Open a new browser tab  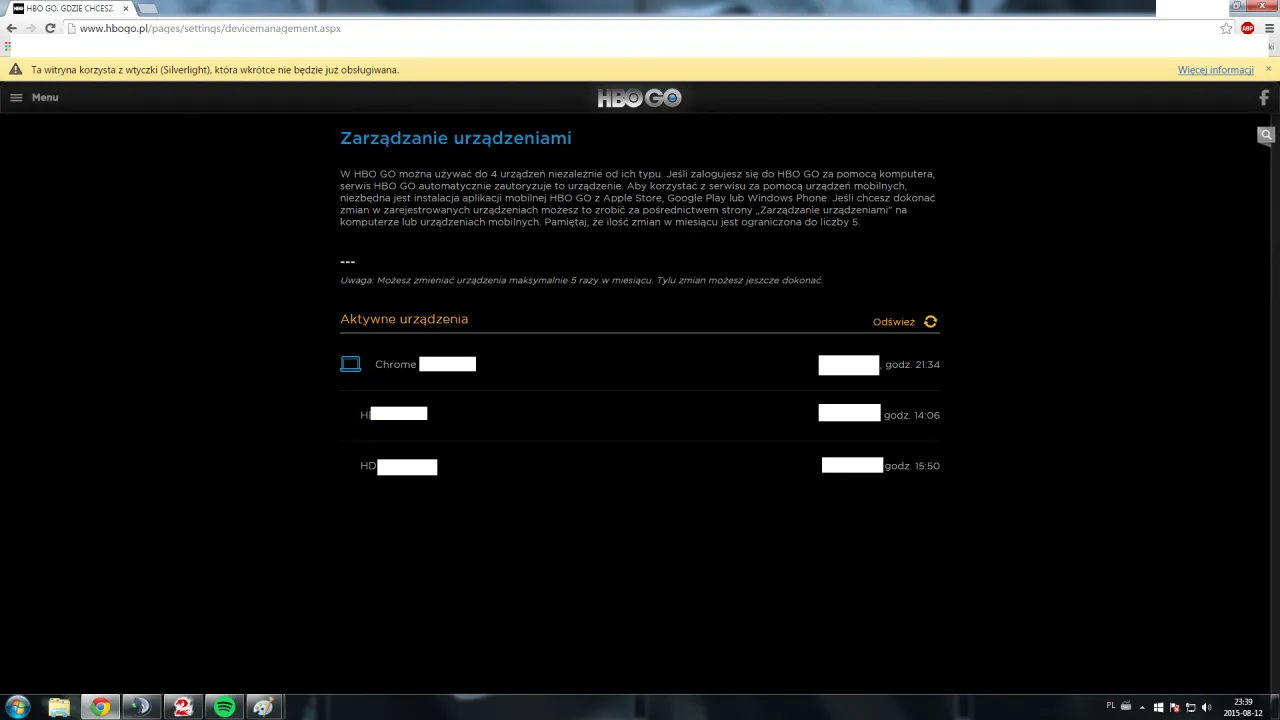point(148,8)
